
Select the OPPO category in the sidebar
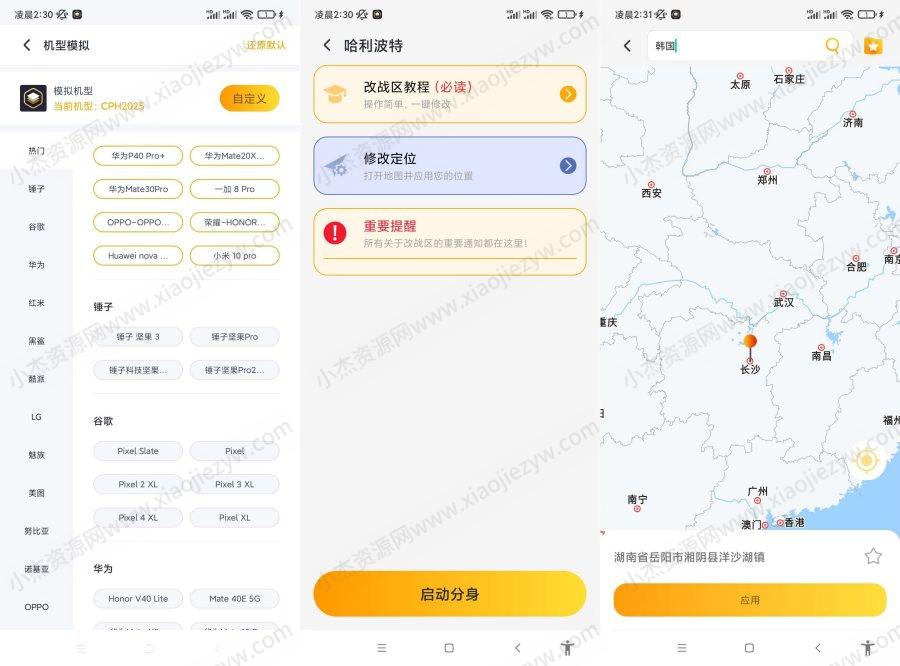pyautogui.click(x=37, y=607)
